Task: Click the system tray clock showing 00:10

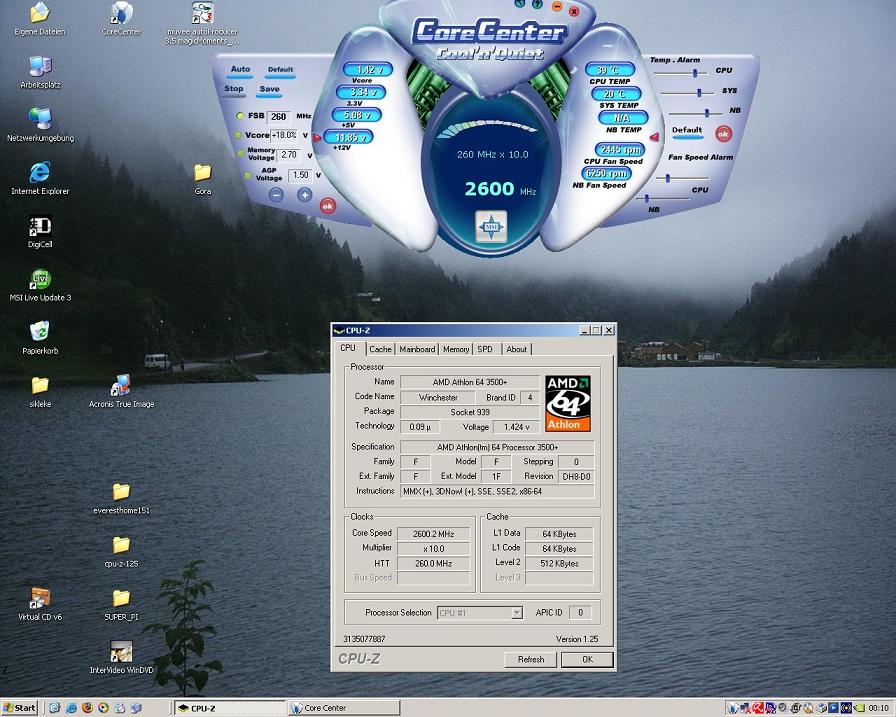Action: point(879,708)
